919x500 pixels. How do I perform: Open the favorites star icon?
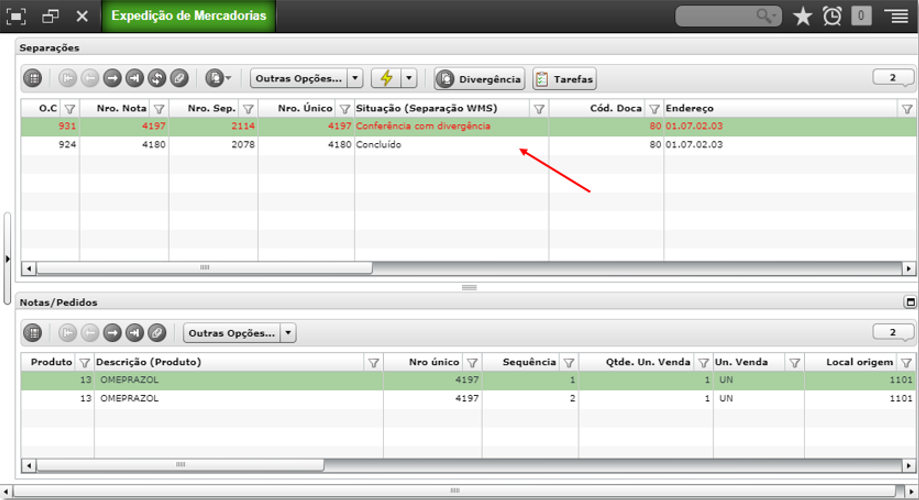tap(802, 16)
